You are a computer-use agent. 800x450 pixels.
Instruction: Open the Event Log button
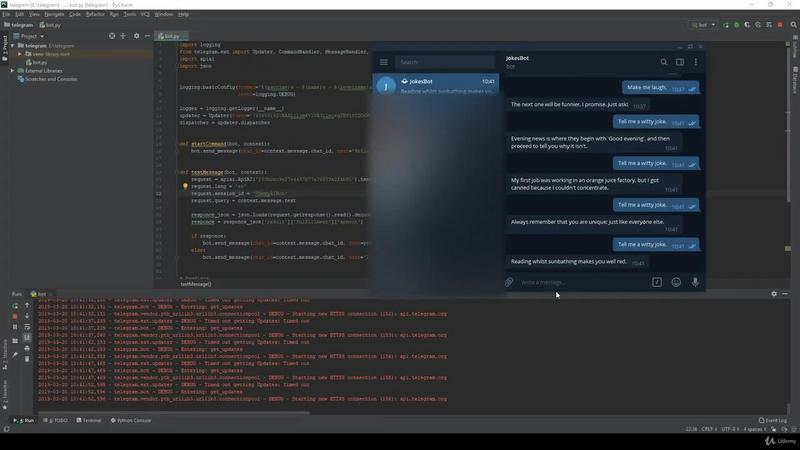[773, 420]
